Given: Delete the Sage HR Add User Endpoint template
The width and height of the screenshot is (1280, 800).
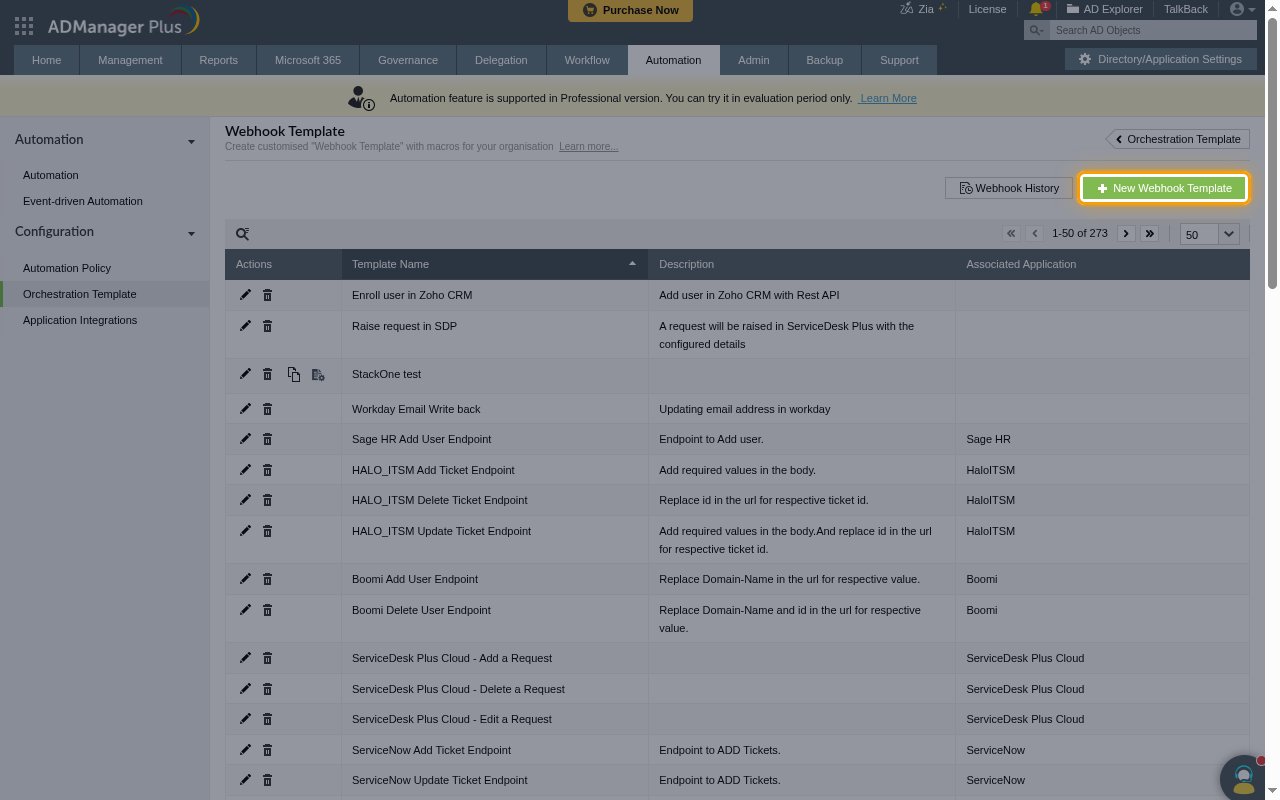Looking at the screenshot, I should point(267,439).
